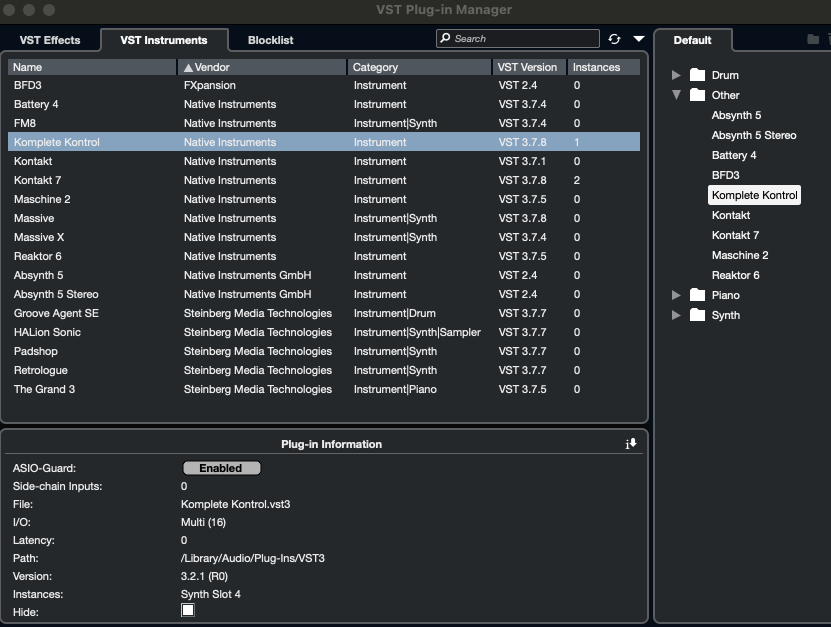Click the Other folder icon

pyautogui.click(x=697, y=95)
